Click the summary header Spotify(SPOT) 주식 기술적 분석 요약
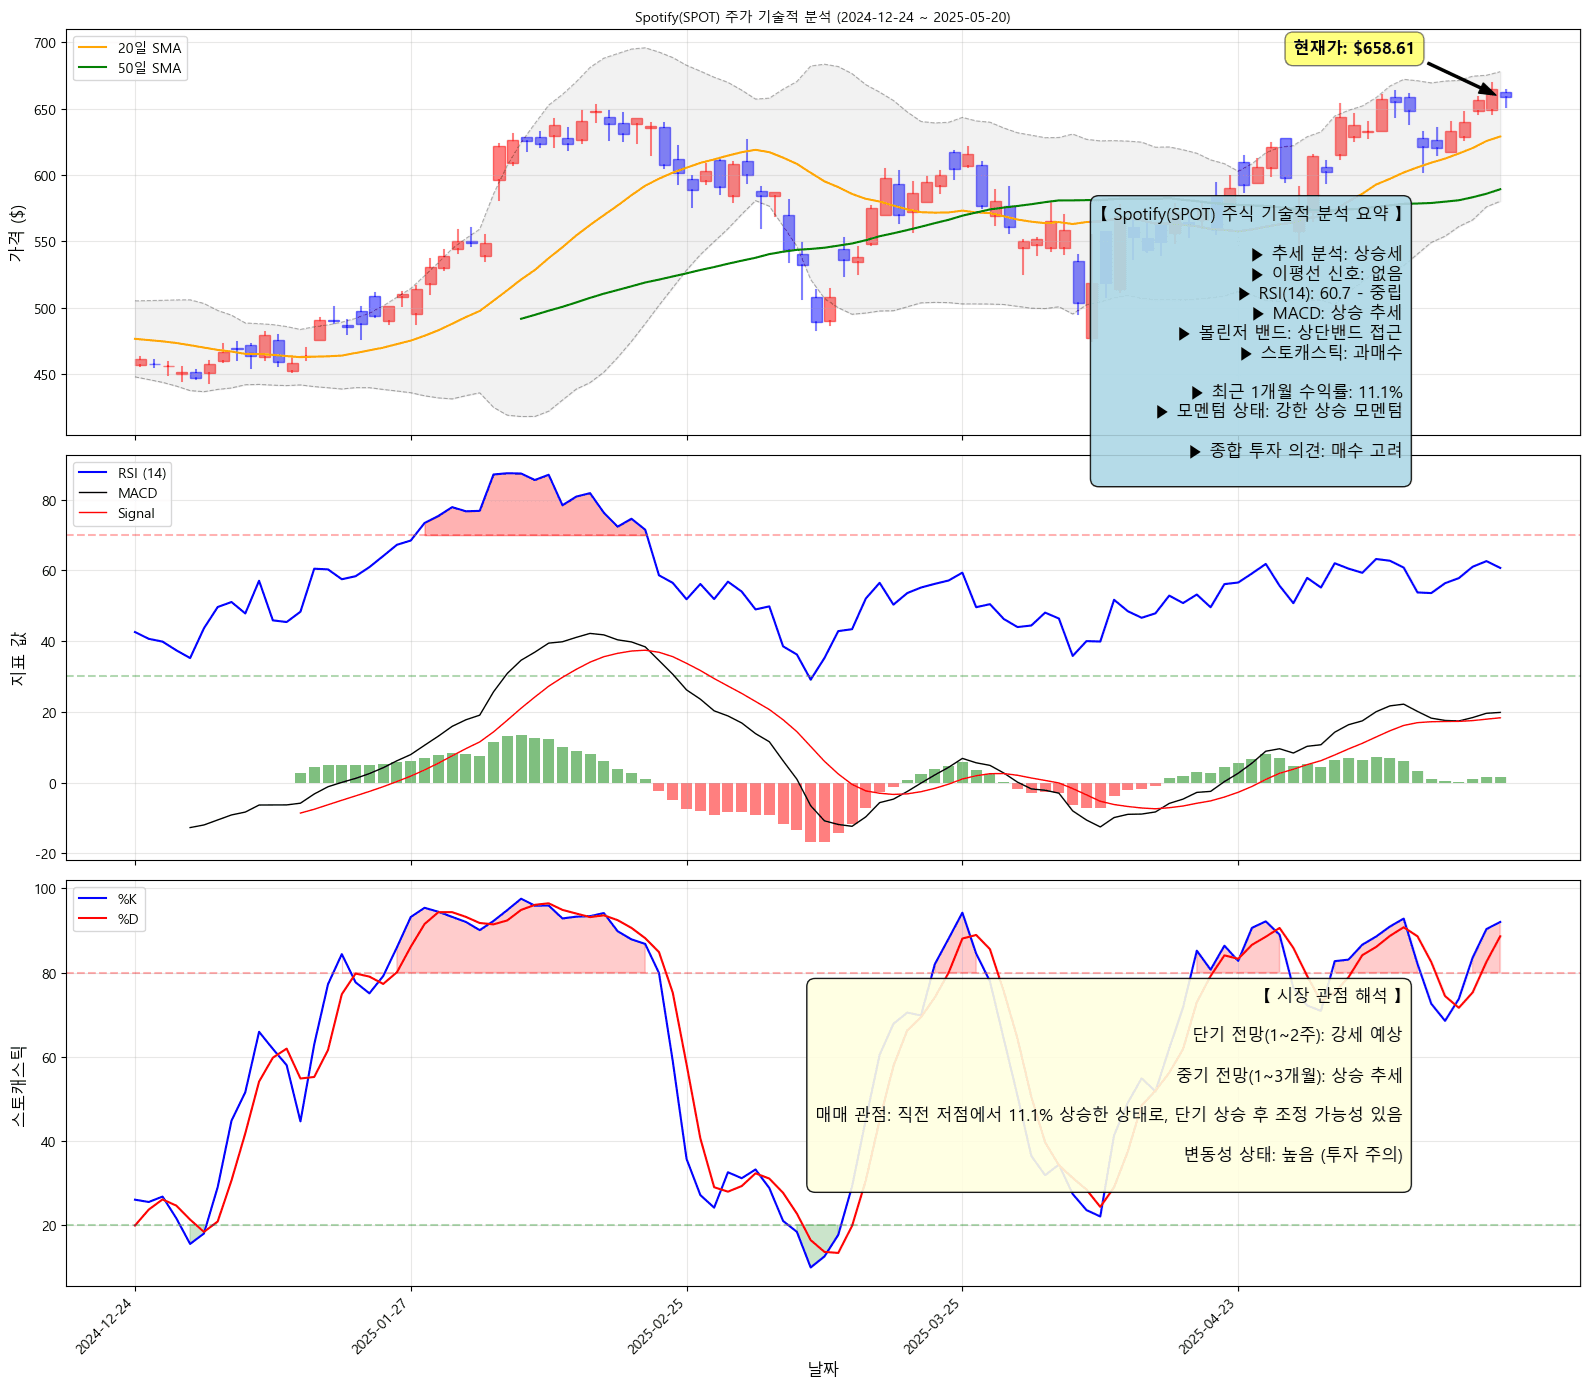The height and width of the screenshot is (1389, 1590). (x=1250, y=214)
